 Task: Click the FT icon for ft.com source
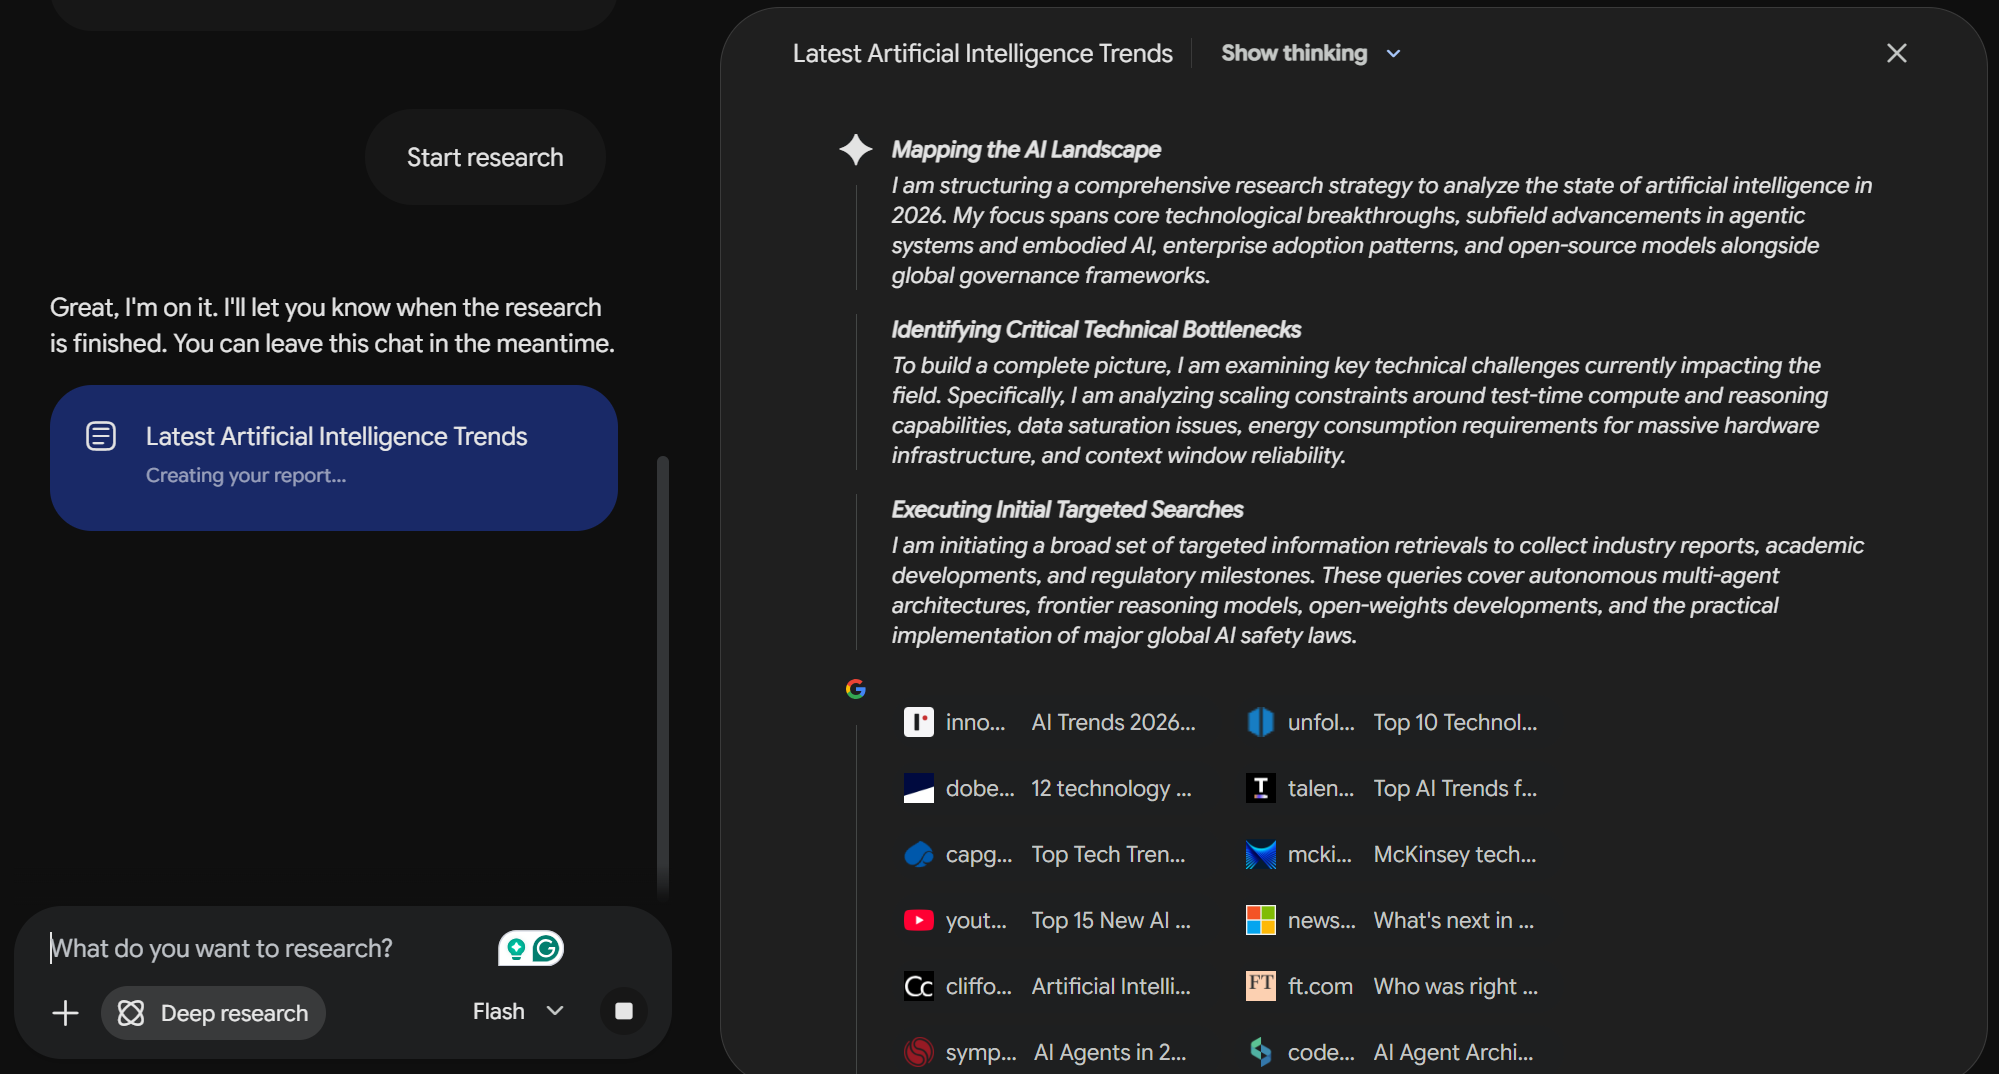point(1261,986)
